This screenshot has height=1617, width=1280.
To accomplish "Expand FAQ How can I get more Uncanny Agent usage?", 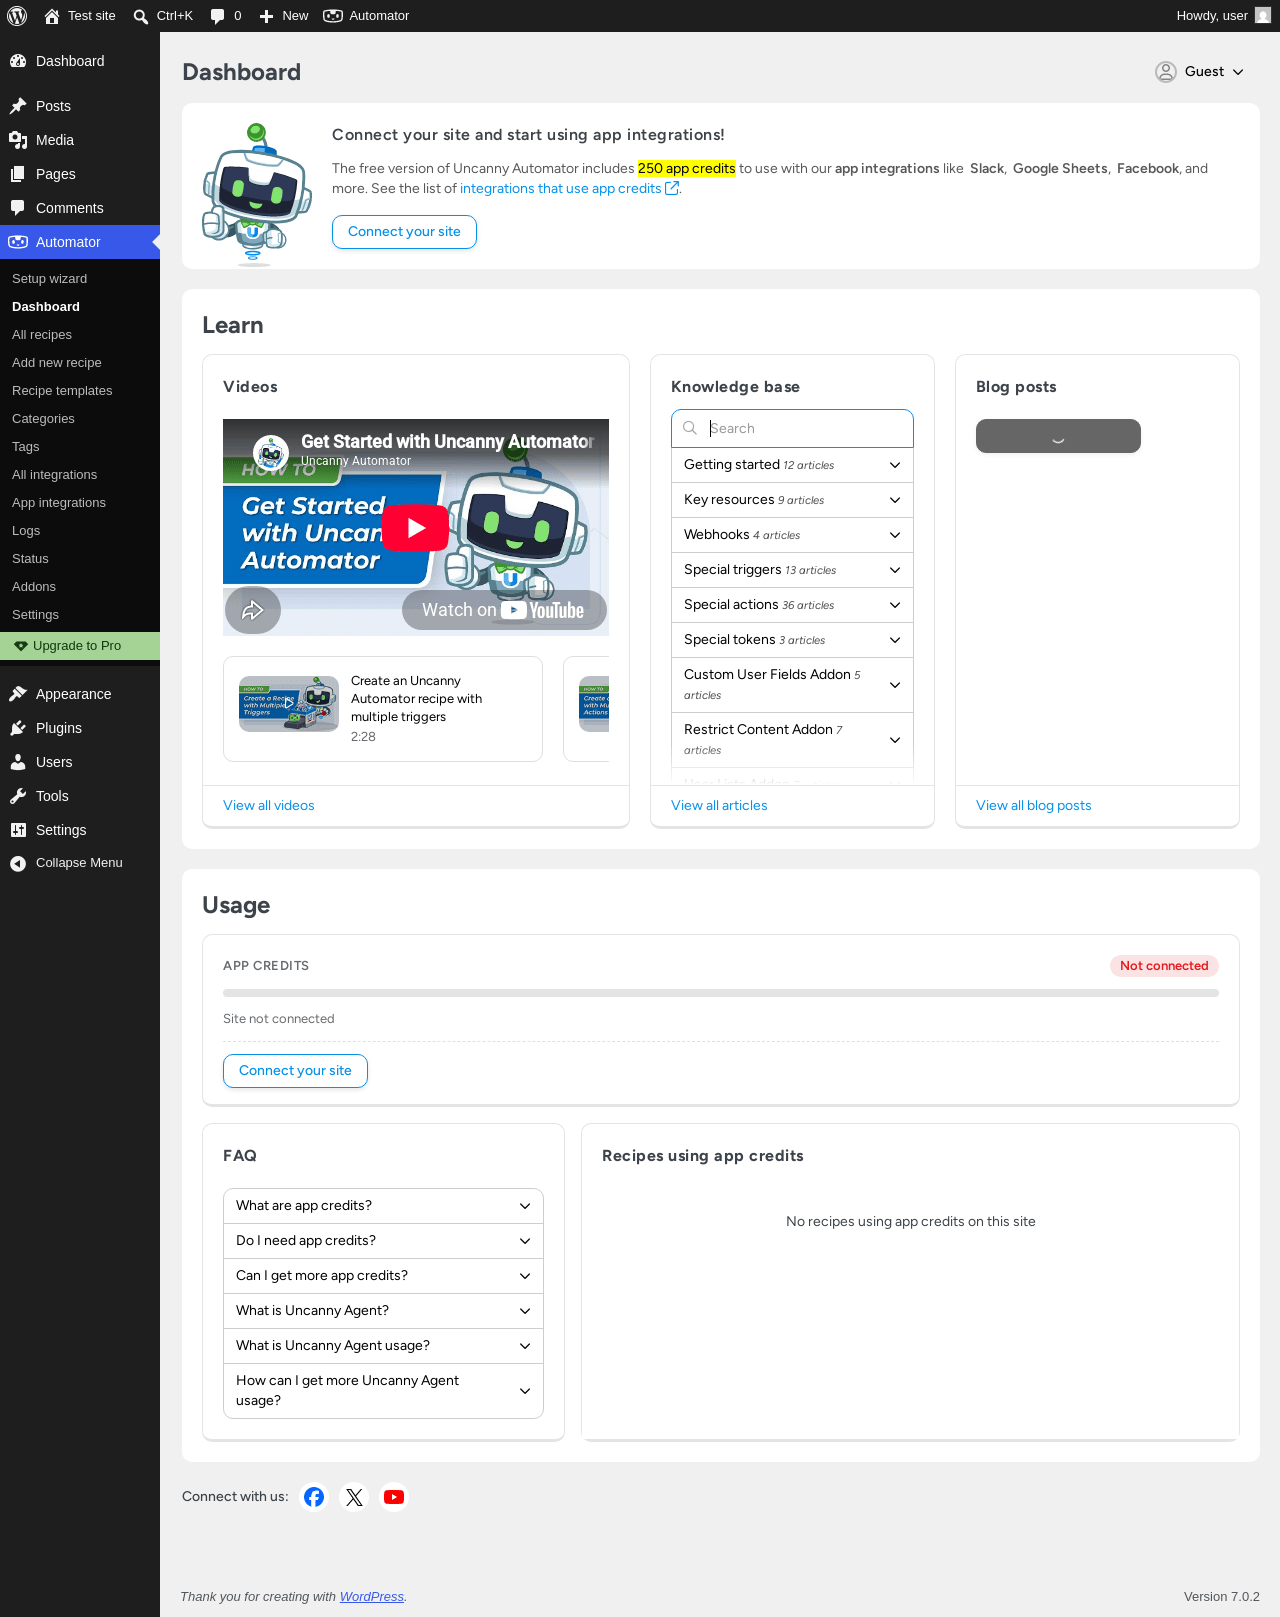I will 383,1391.
